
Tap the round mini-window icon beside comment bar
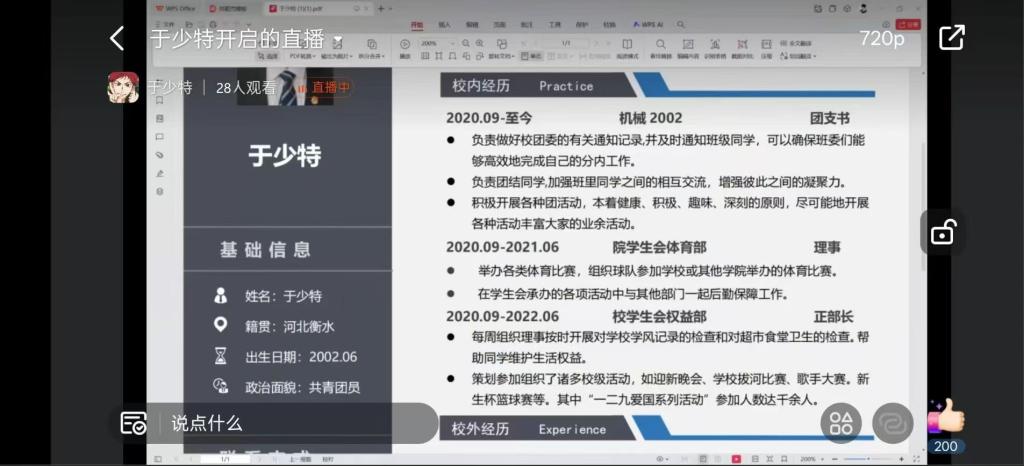tap(892, 423)
